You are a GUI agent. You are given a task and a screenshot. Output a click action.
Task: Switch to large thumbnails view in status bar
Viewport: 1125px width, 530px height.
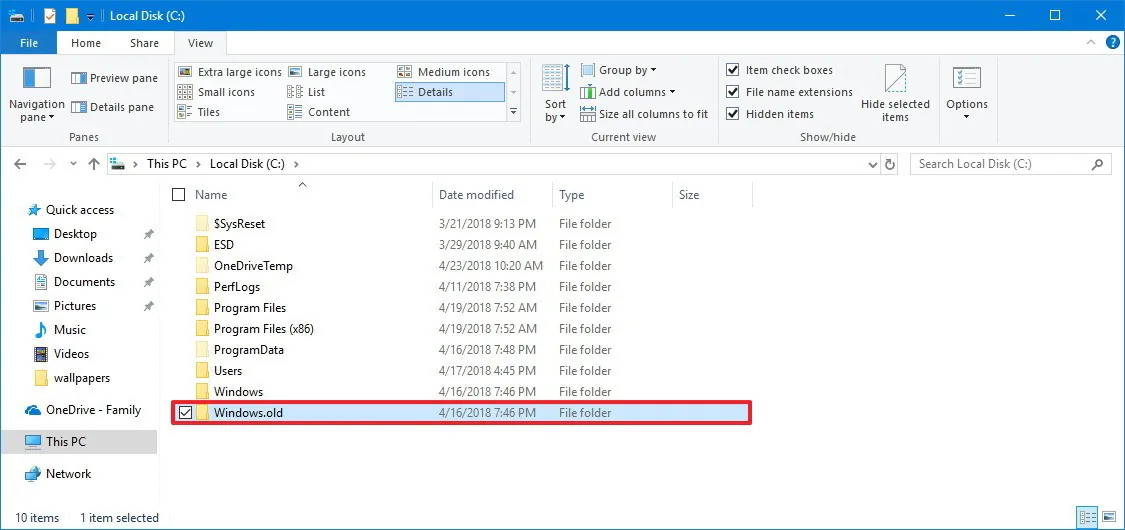(1108, 517)
